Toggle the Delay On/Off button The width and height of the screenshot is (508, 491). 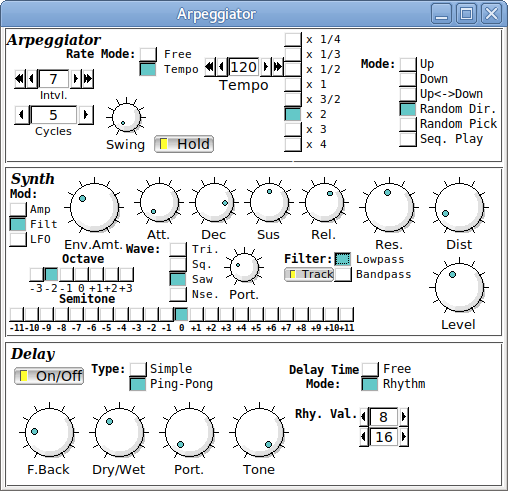[x=49, y=376]
